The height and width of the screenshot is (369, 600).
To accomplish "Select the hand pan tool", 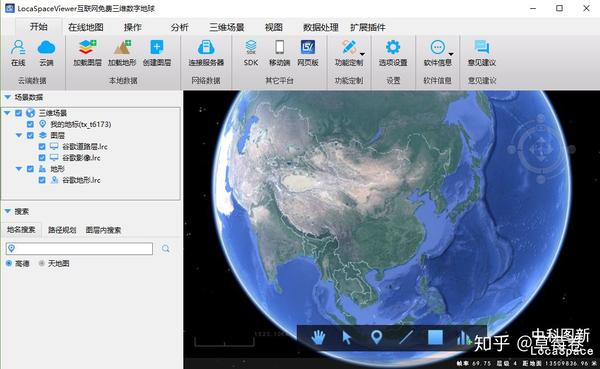I will (318, 337).
